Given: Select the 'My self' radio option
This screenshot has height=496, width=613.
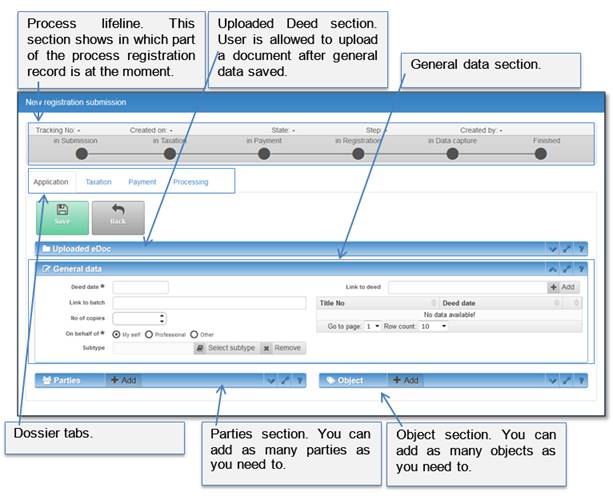Looking at the screenshot, I should [x=117, y=334].
